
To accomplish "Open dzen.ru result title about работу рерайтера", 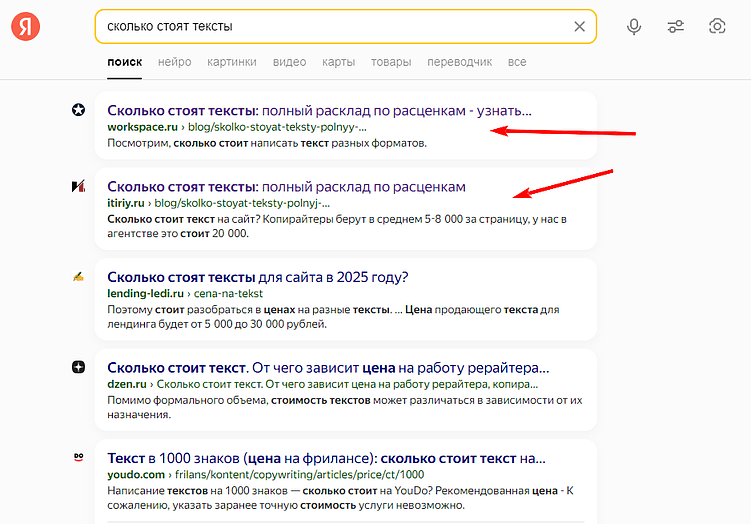I will (328, 367).
